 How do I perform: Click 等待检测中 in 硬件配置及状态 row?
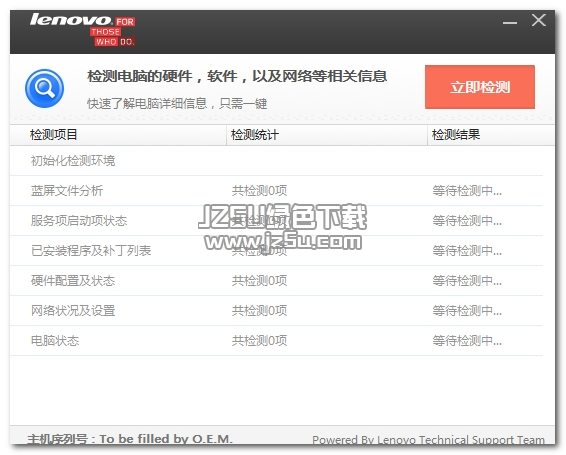point(467,281)
